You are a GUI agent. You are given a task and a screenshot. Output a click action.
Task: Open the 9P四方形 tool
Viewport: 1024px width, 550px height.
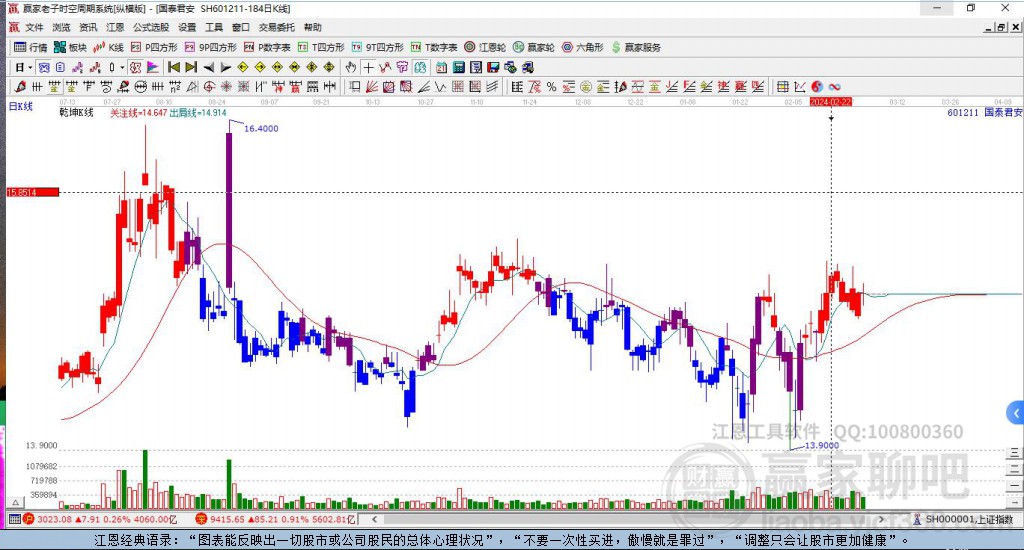pos(210,47)
